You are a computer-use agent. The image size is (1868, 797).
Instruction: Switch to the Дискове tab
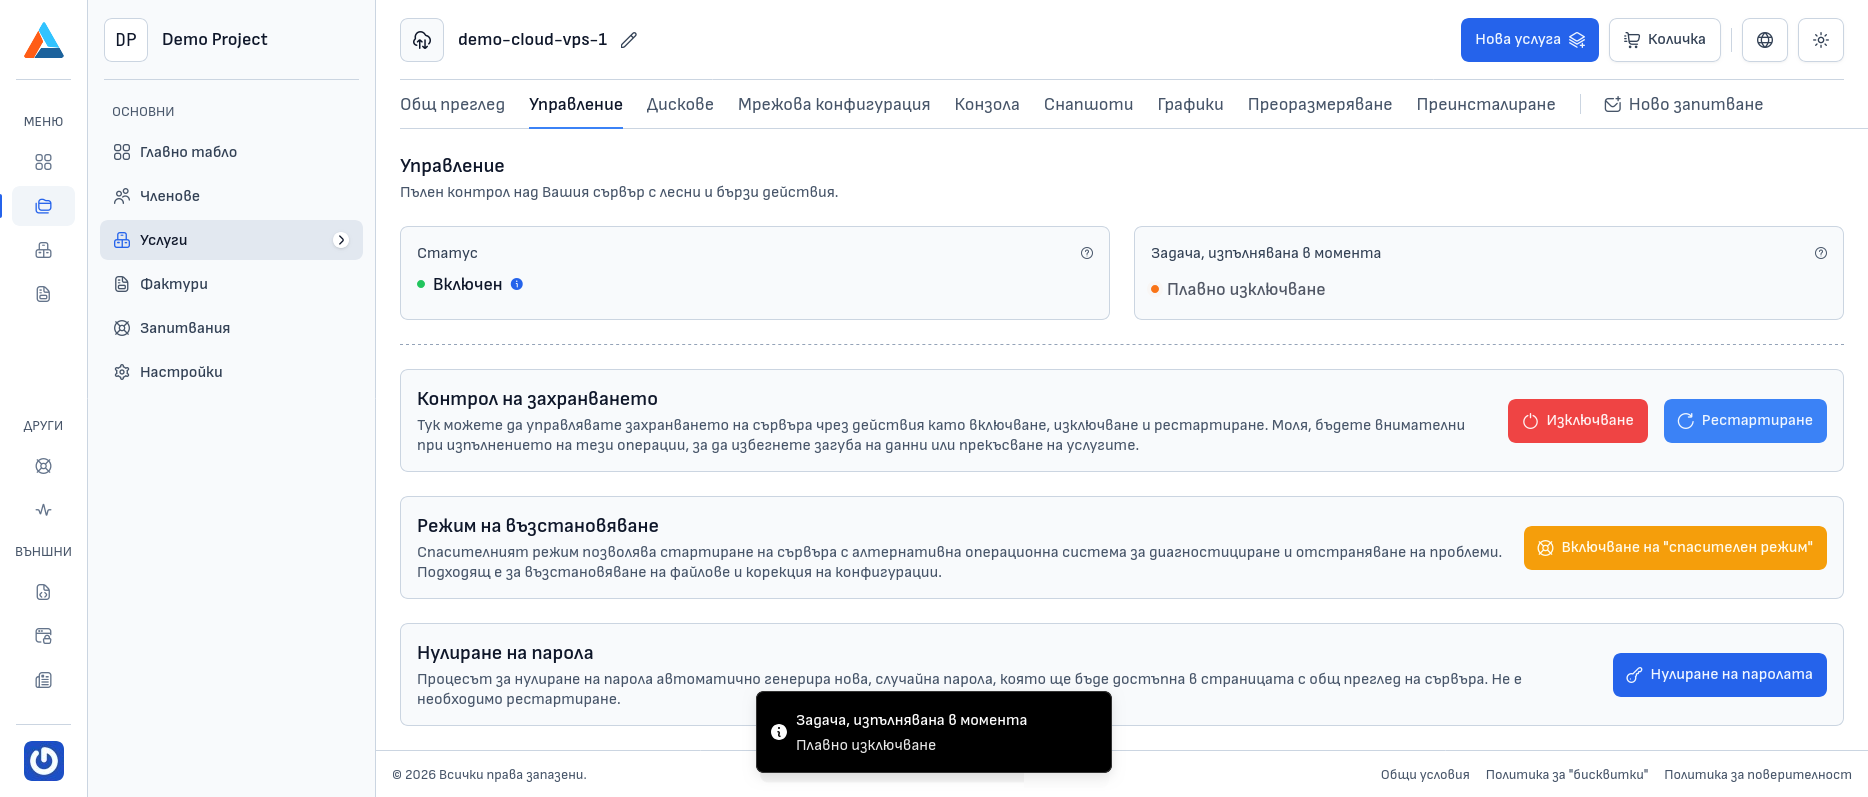tap(680, 104)
